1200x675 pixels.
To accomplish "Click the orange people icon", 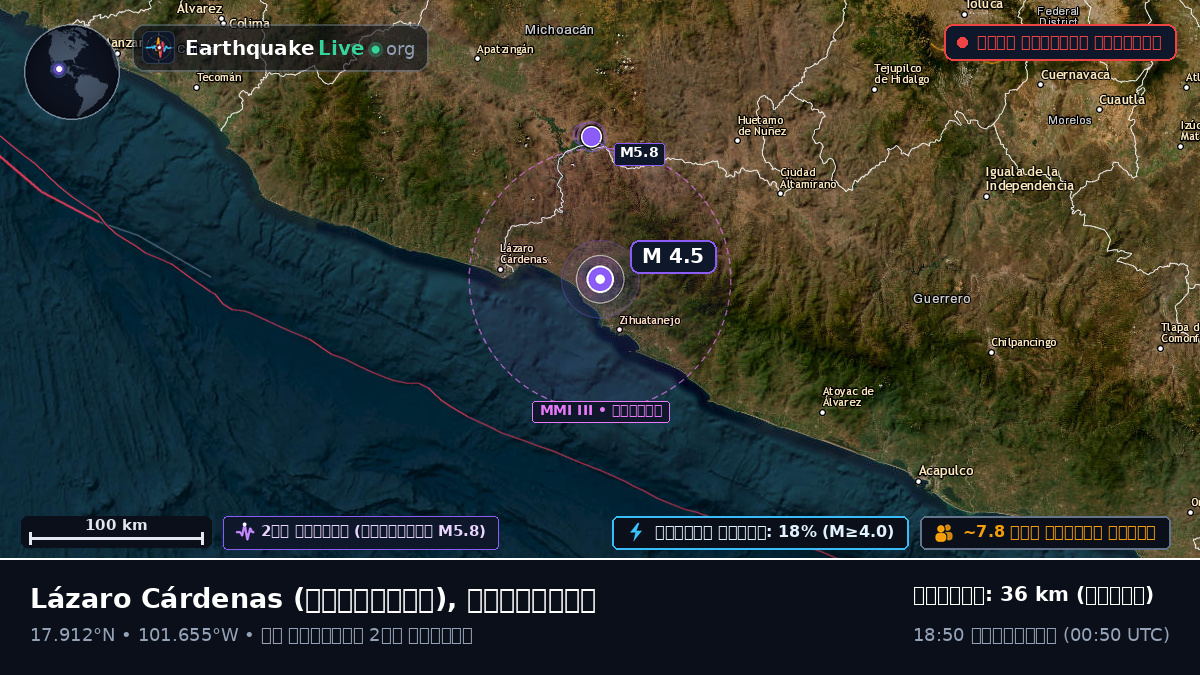I will click(x=944, y=533).
